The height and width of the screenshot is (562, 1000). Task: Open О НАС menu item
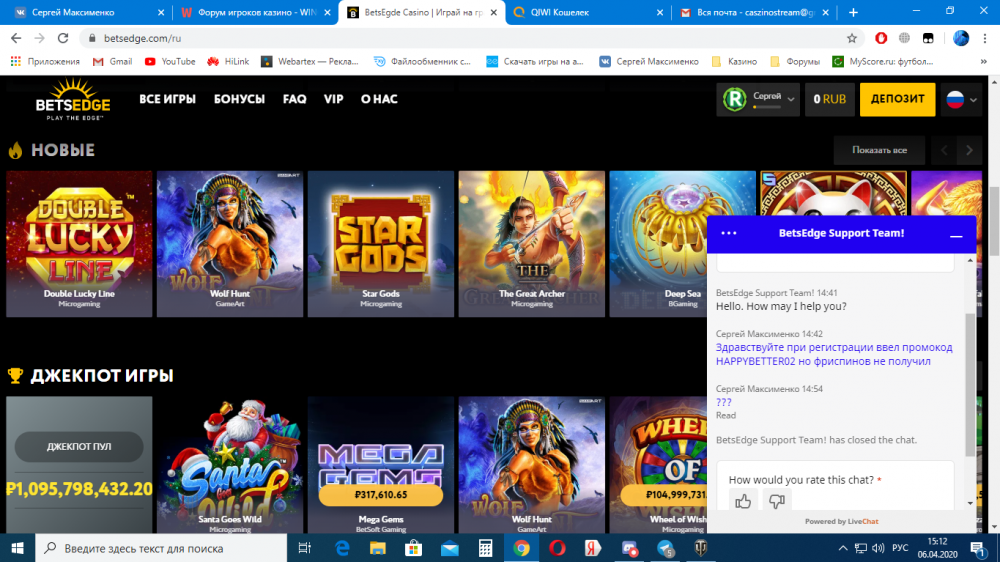[379, 99]
